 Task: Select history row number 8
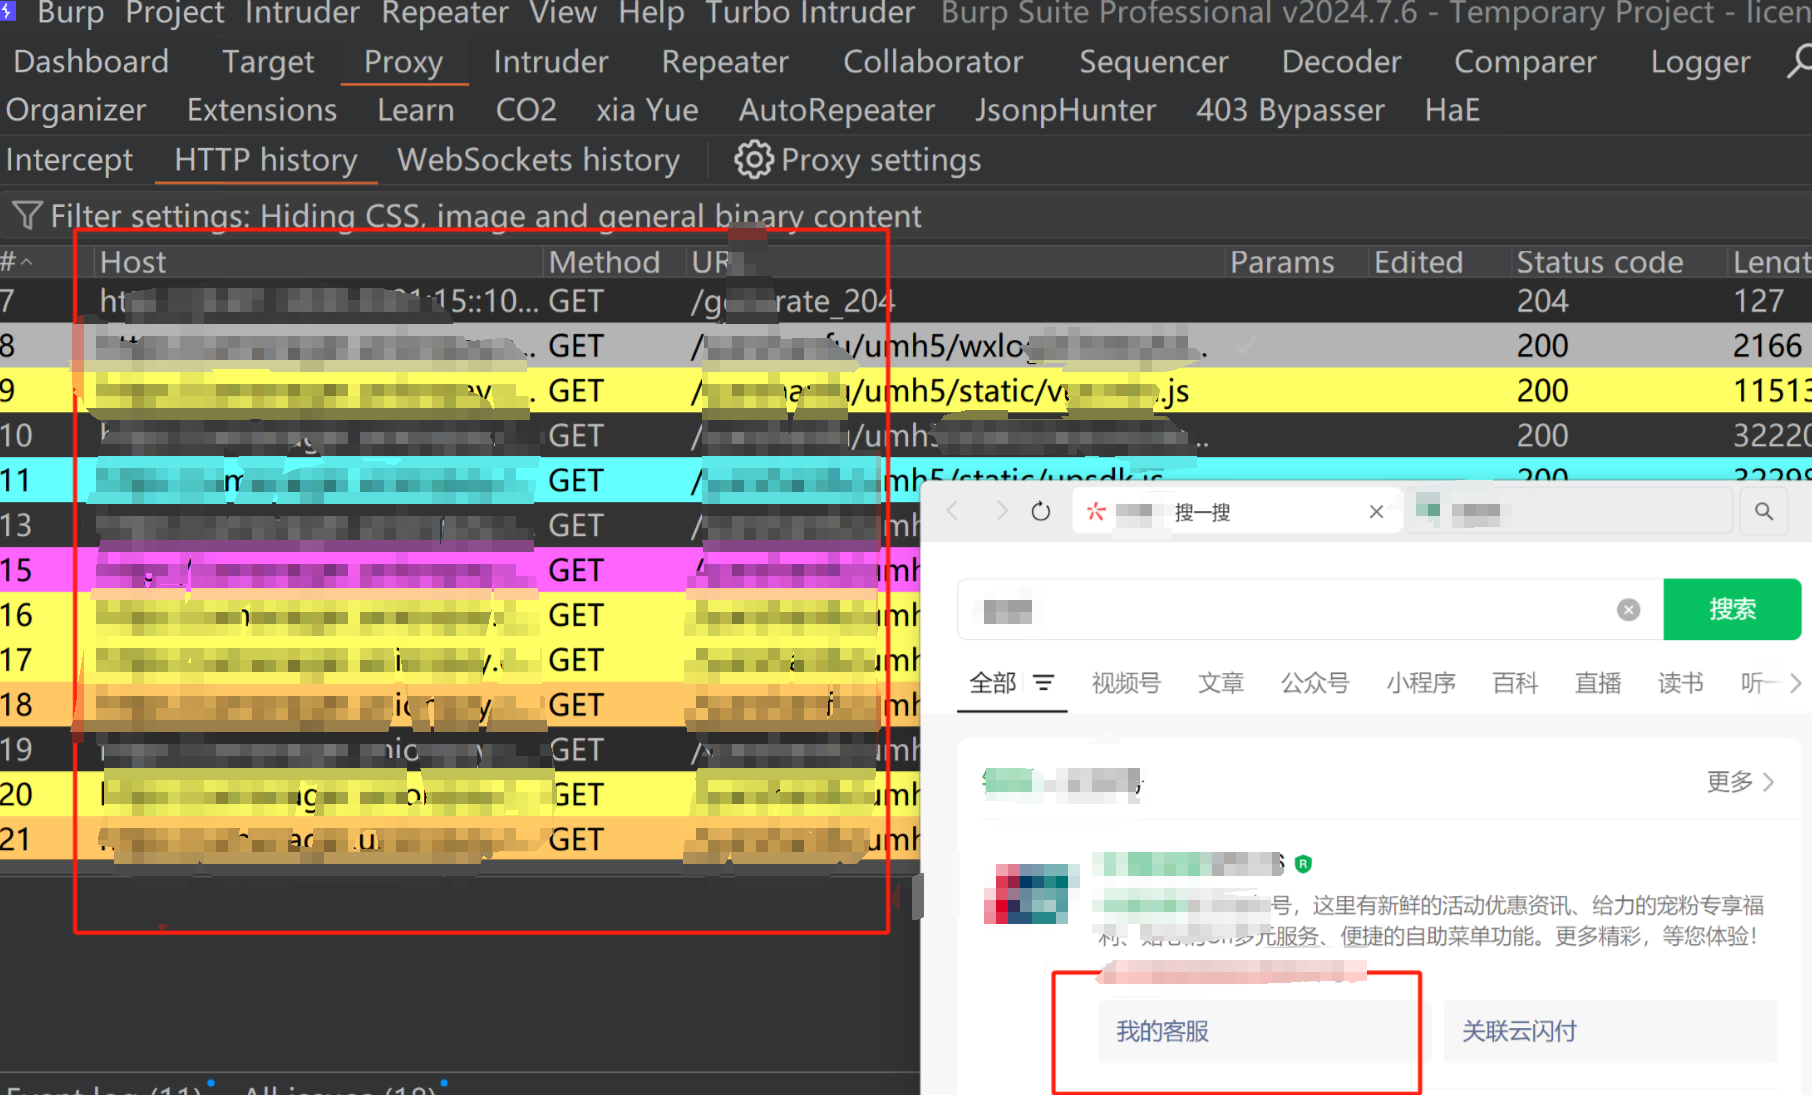click(x=906, y=346)
